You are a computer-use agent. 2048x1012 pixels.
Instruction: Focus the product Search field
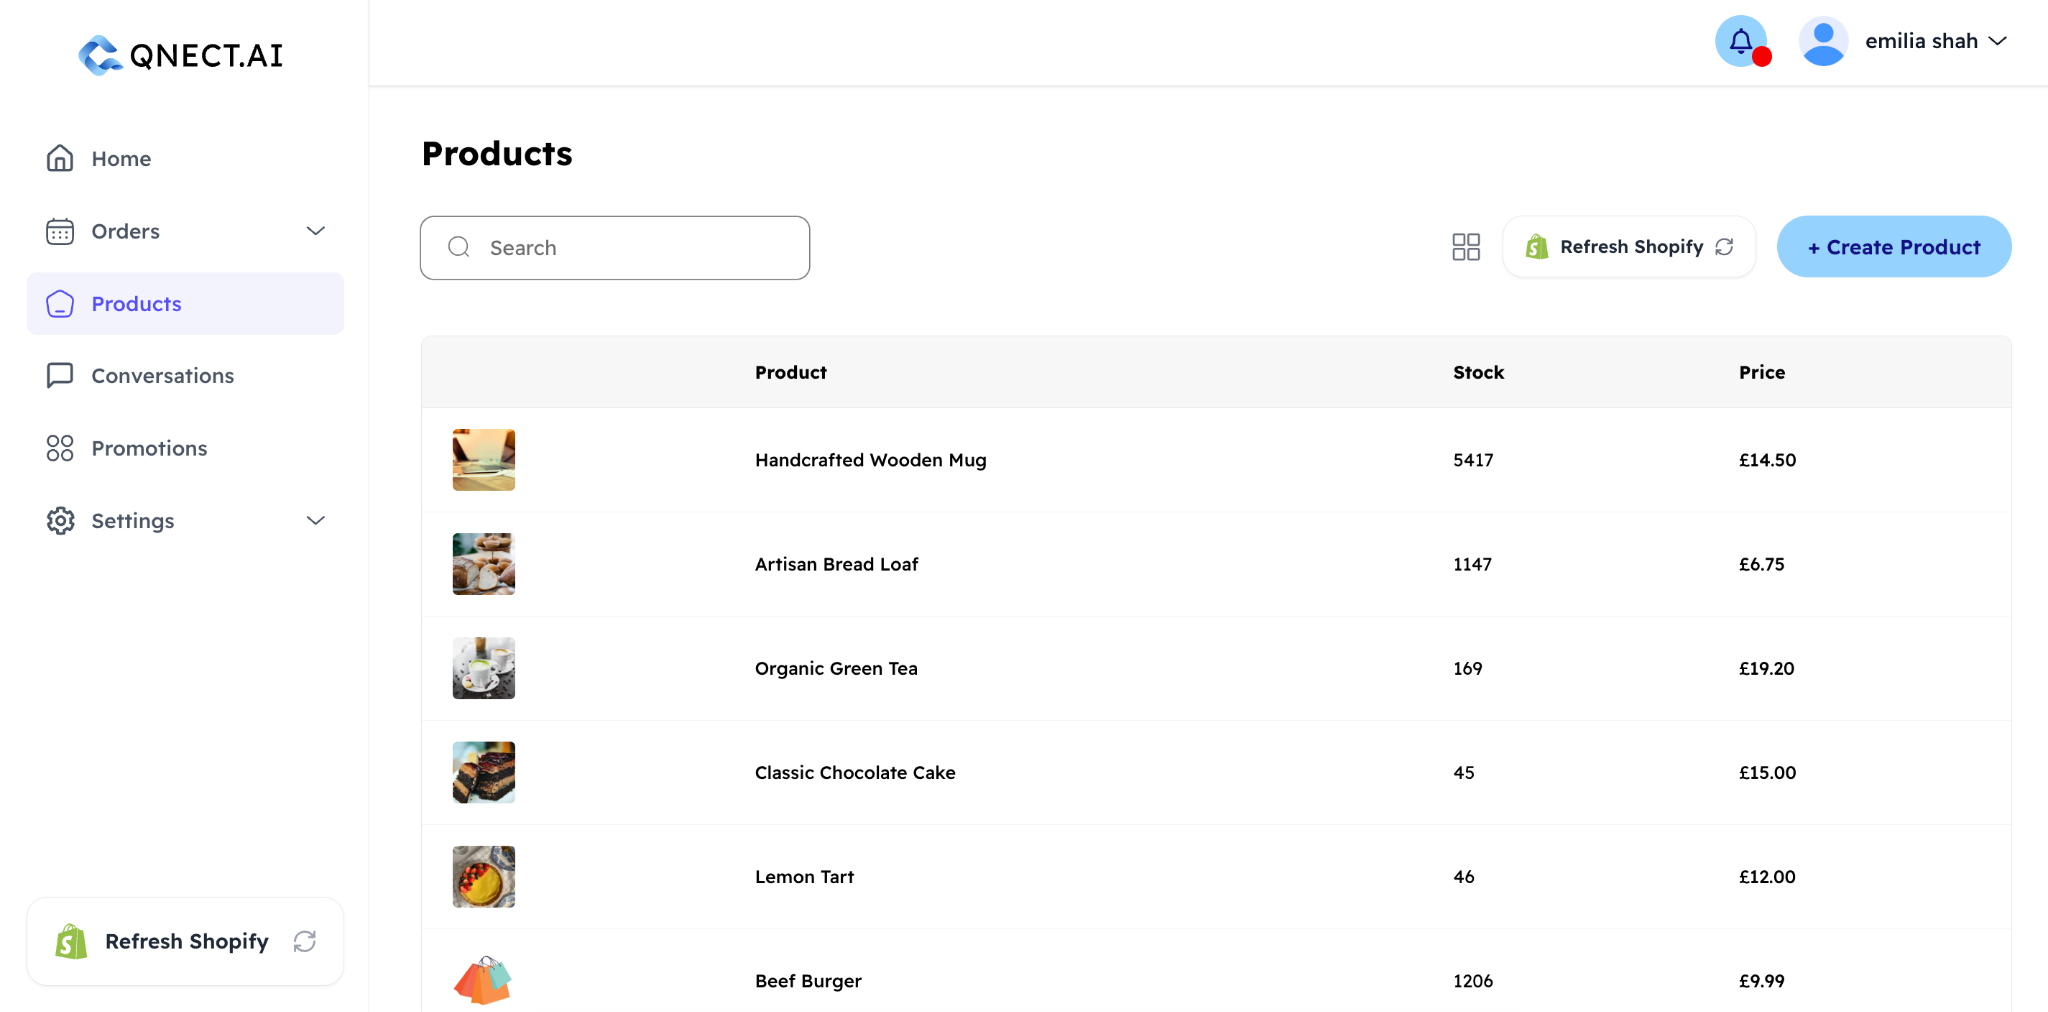tap(615, 247)
